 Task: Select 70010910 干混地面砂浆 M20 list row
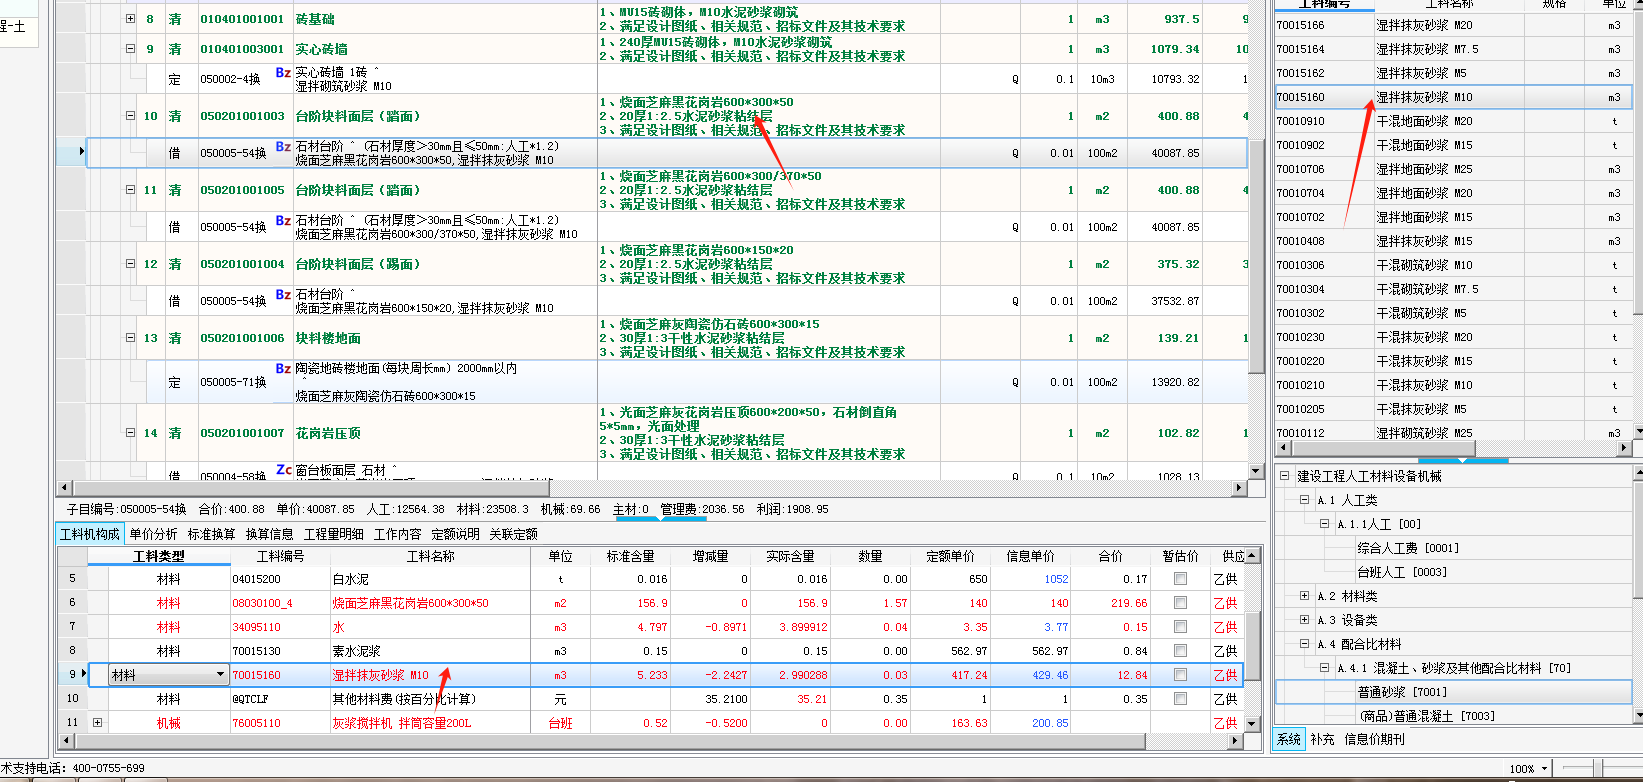1453,121
